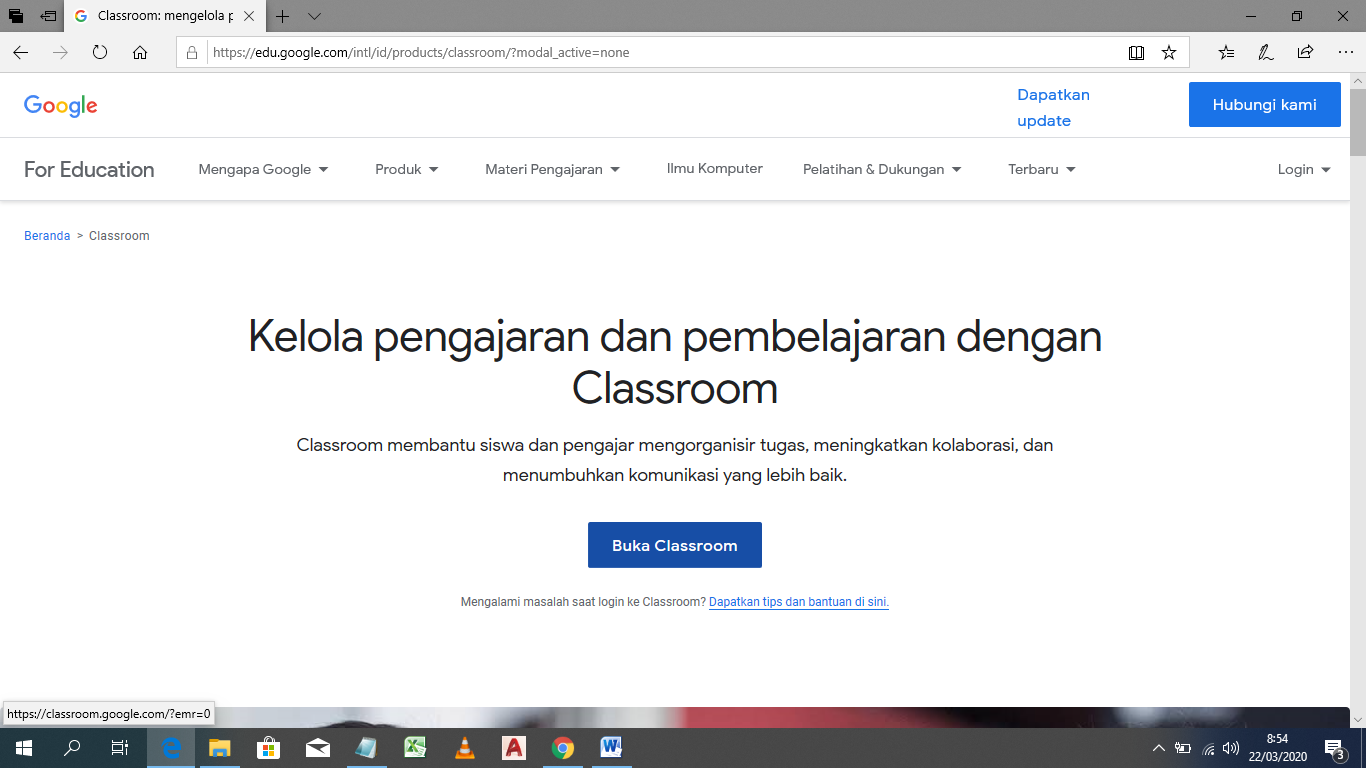Open the Favorites hub icon
This screenshot has height=768, width=1366.
coord(1227,53)
